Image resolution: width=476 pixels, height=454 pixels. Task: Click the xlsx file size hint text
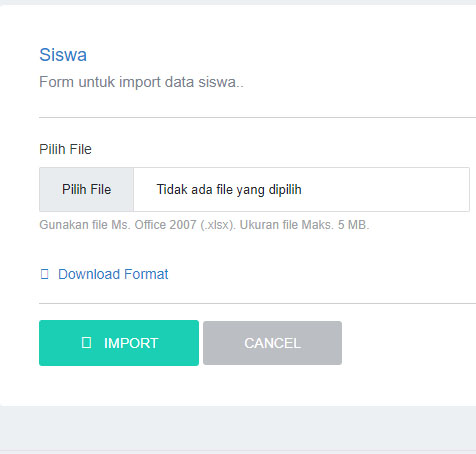204,225
